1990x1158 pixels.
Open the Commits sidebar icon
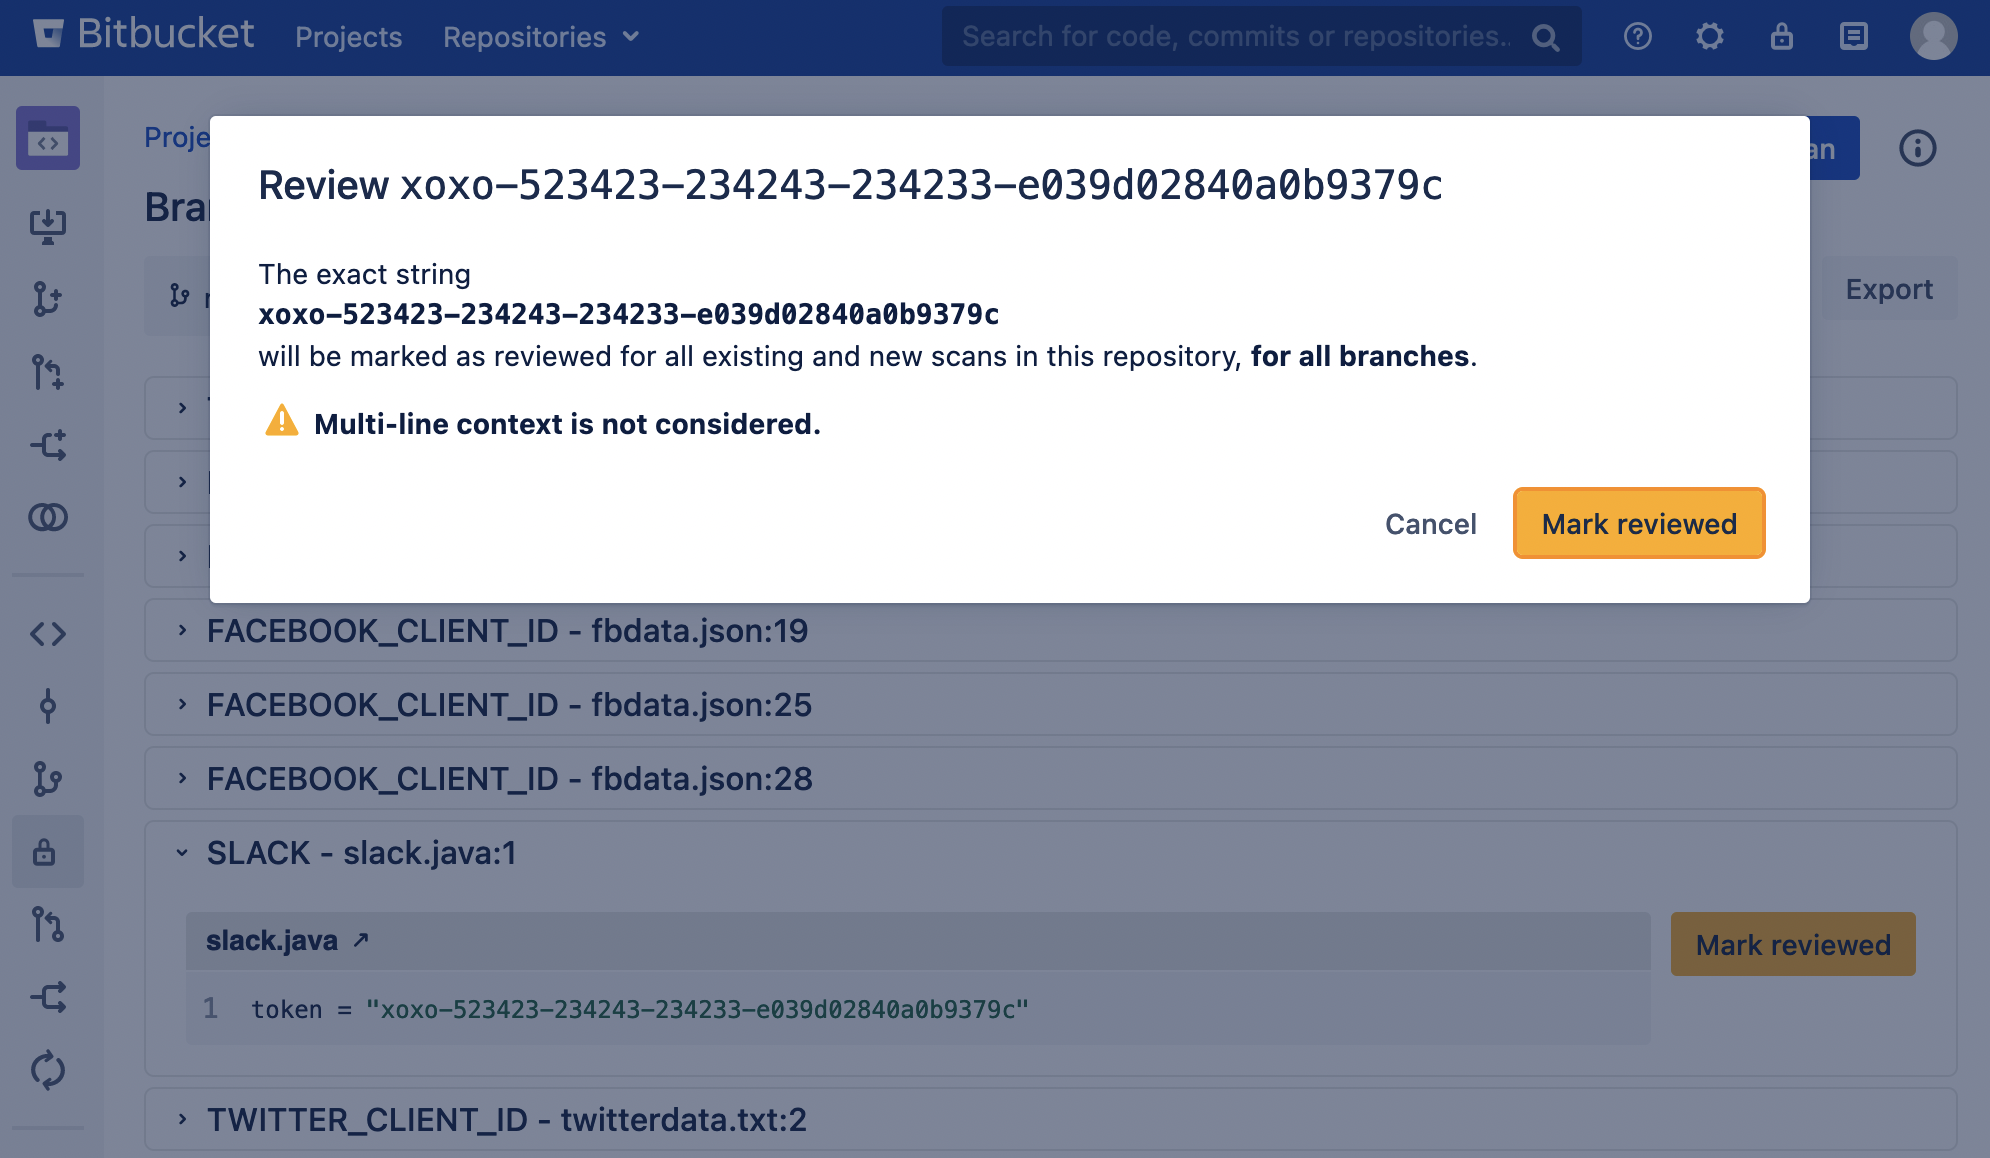[48, 707]
